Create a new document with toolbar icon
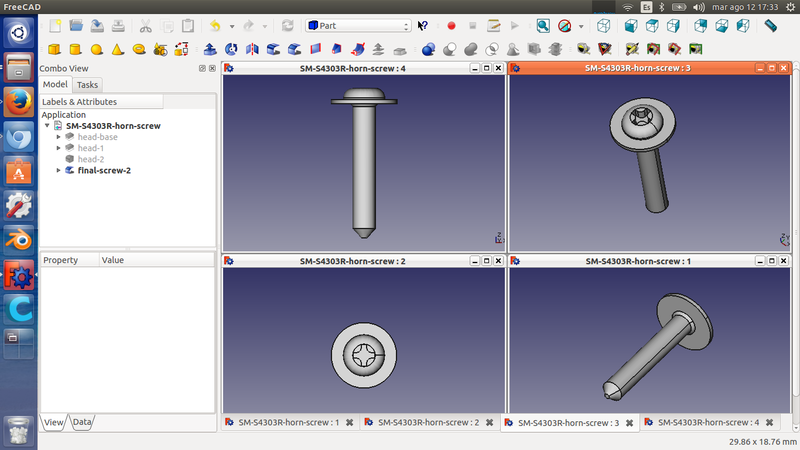The image size is (800, 450). pos(54,25)
